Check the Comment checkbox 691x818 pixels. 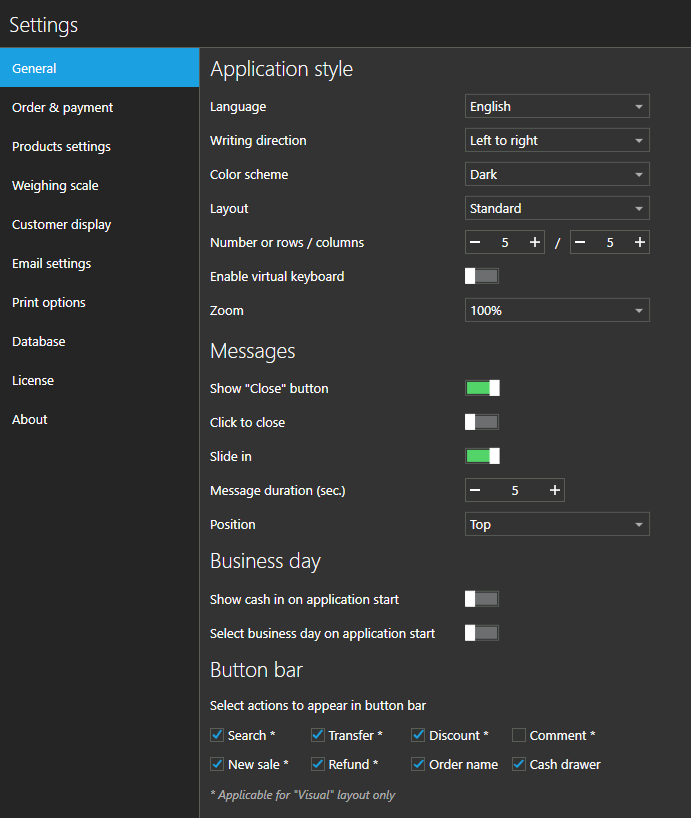[518, 735]
